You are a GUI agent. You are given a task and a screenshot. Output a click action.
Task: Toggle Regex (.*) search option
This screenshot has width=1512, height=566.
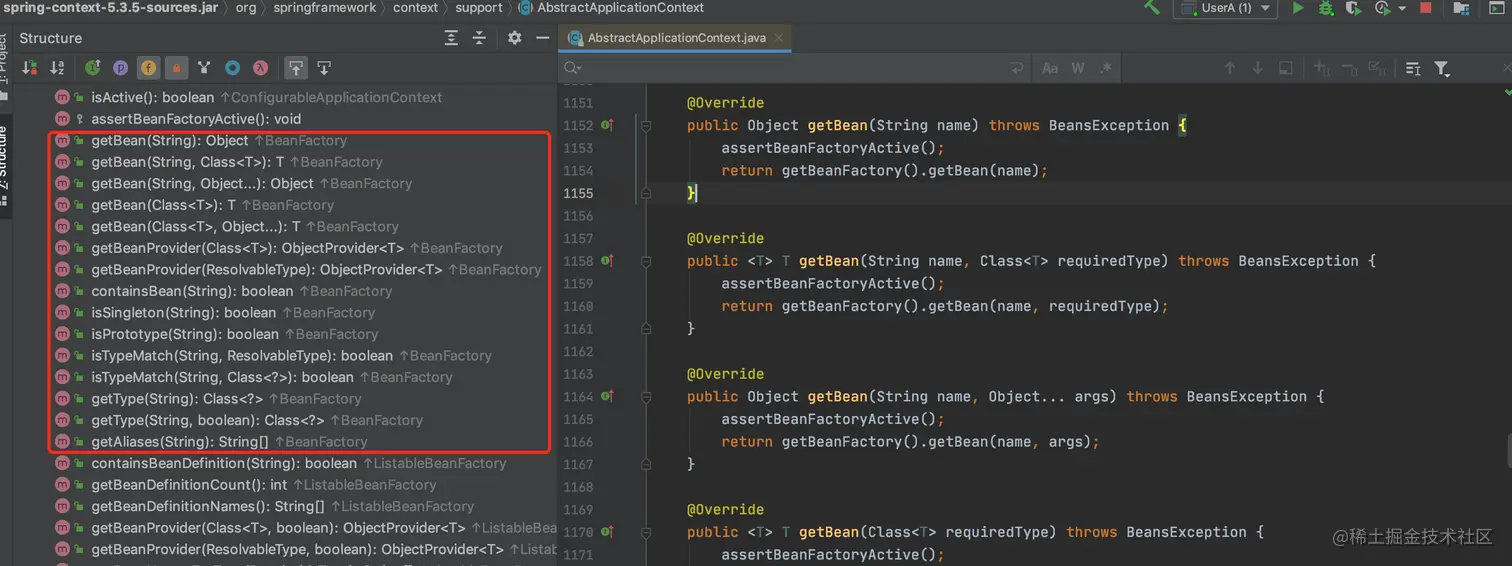[x=1106, y=68]
